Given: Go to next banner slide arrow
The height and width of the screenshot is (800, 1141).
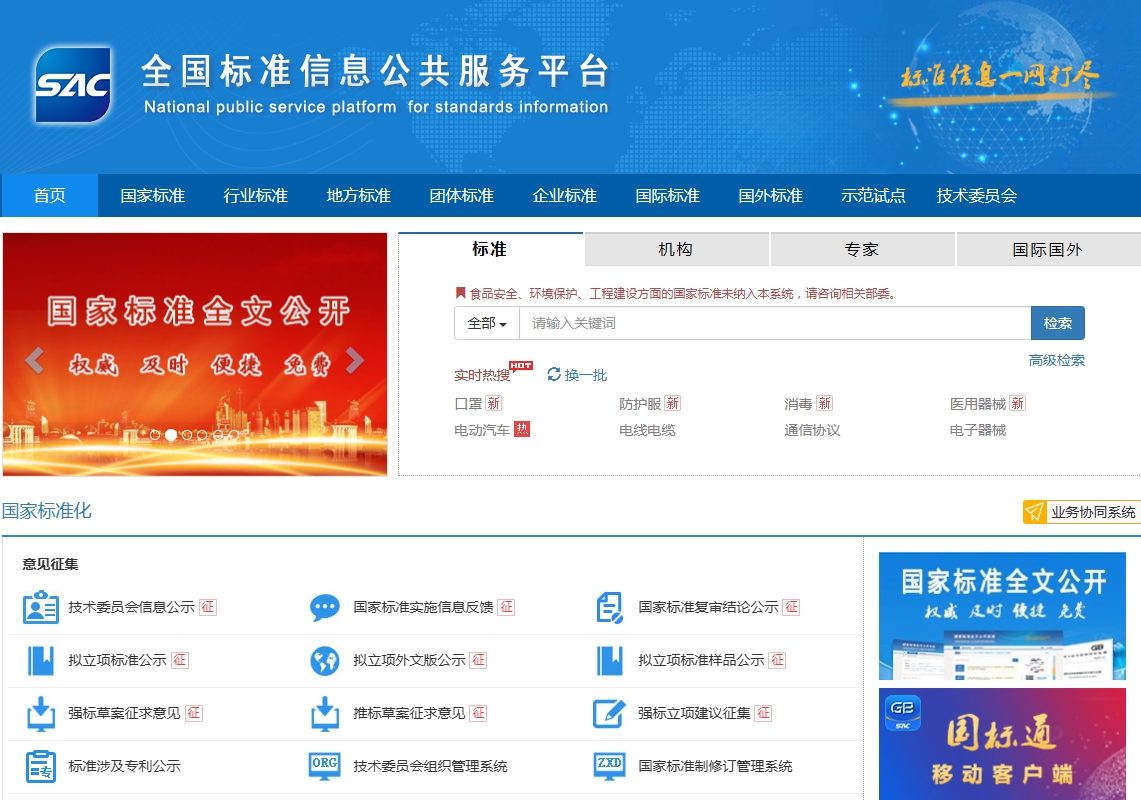Looking at the screenshot, I should point(355,361).
